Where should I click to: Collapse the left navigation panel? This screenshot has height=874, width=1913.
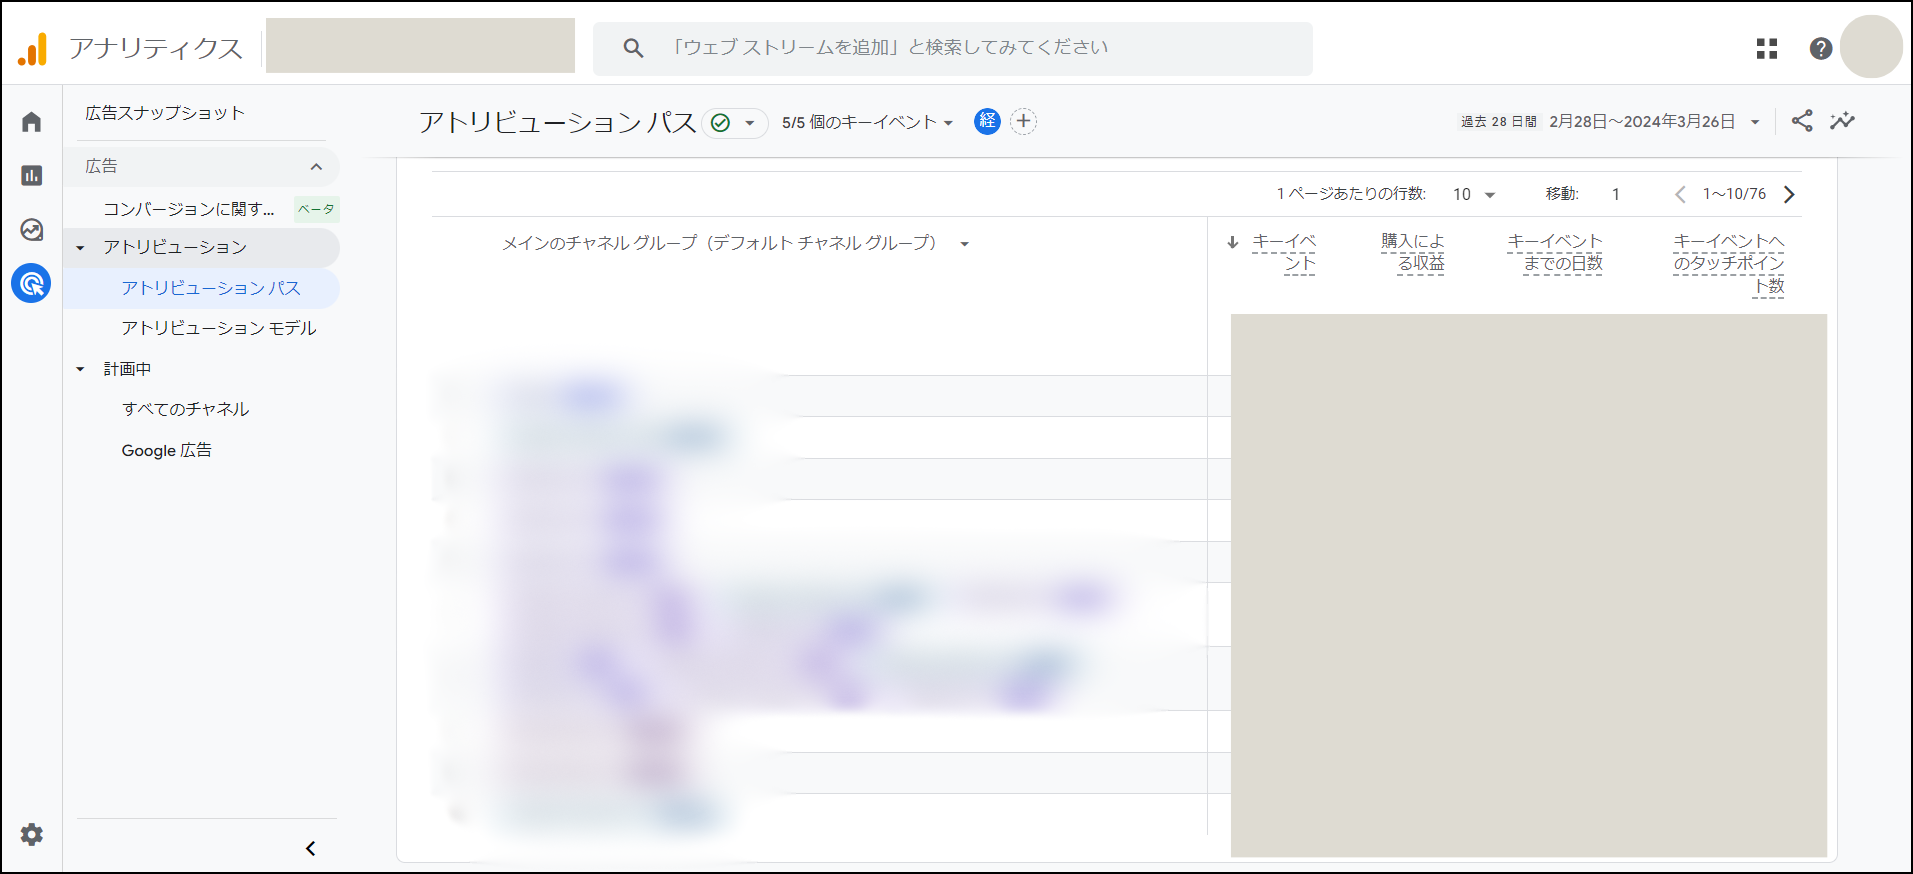coord(310,848)
